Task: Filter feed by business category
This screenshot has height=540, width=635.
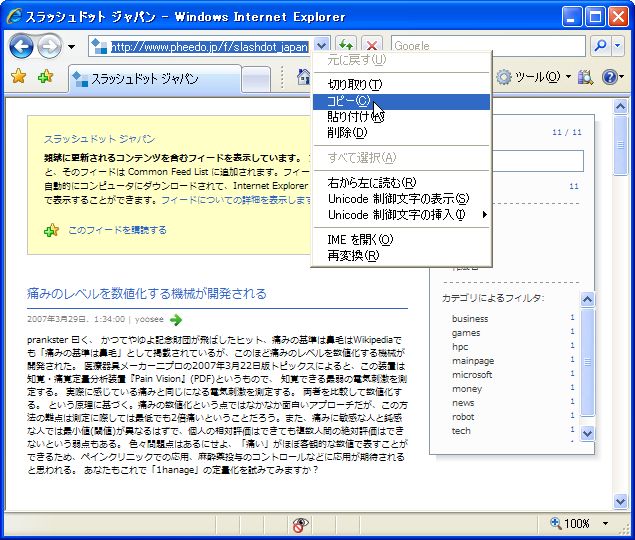Action: tap(470, 319)
